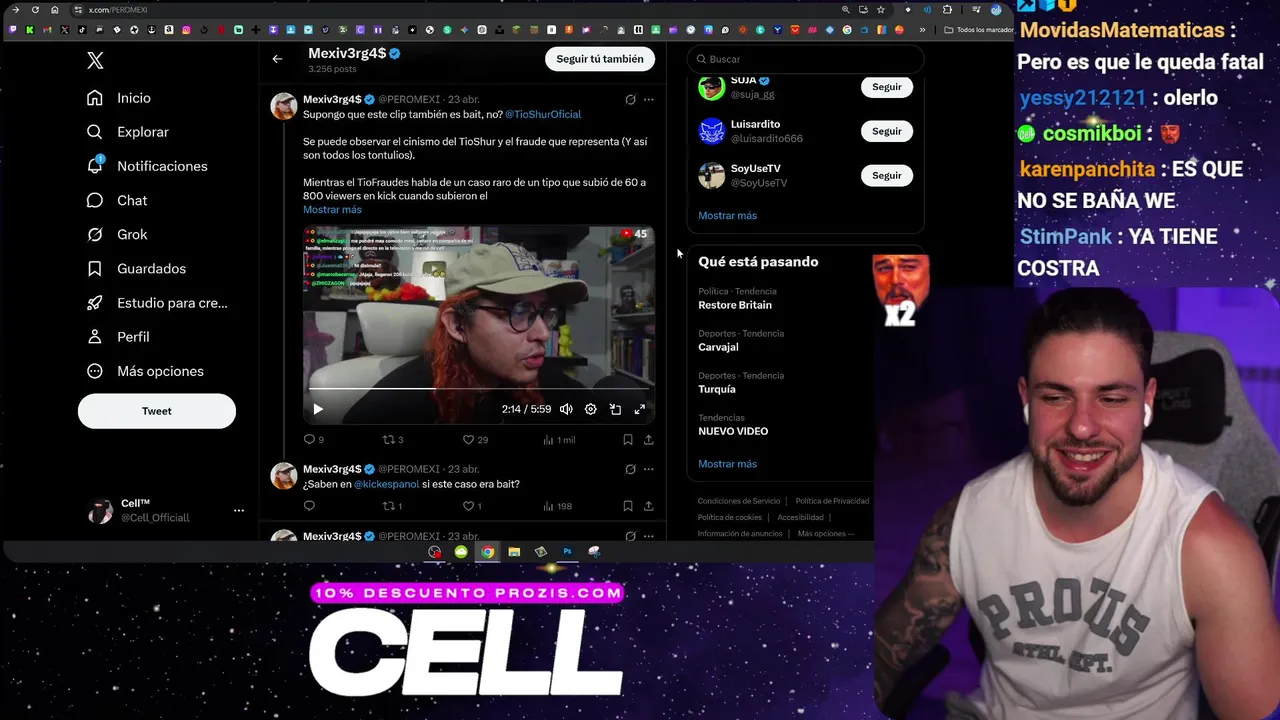Viewport: 1280px width, 720px height.
Task: Click Seguir tú también button
Action: (600, 59)
